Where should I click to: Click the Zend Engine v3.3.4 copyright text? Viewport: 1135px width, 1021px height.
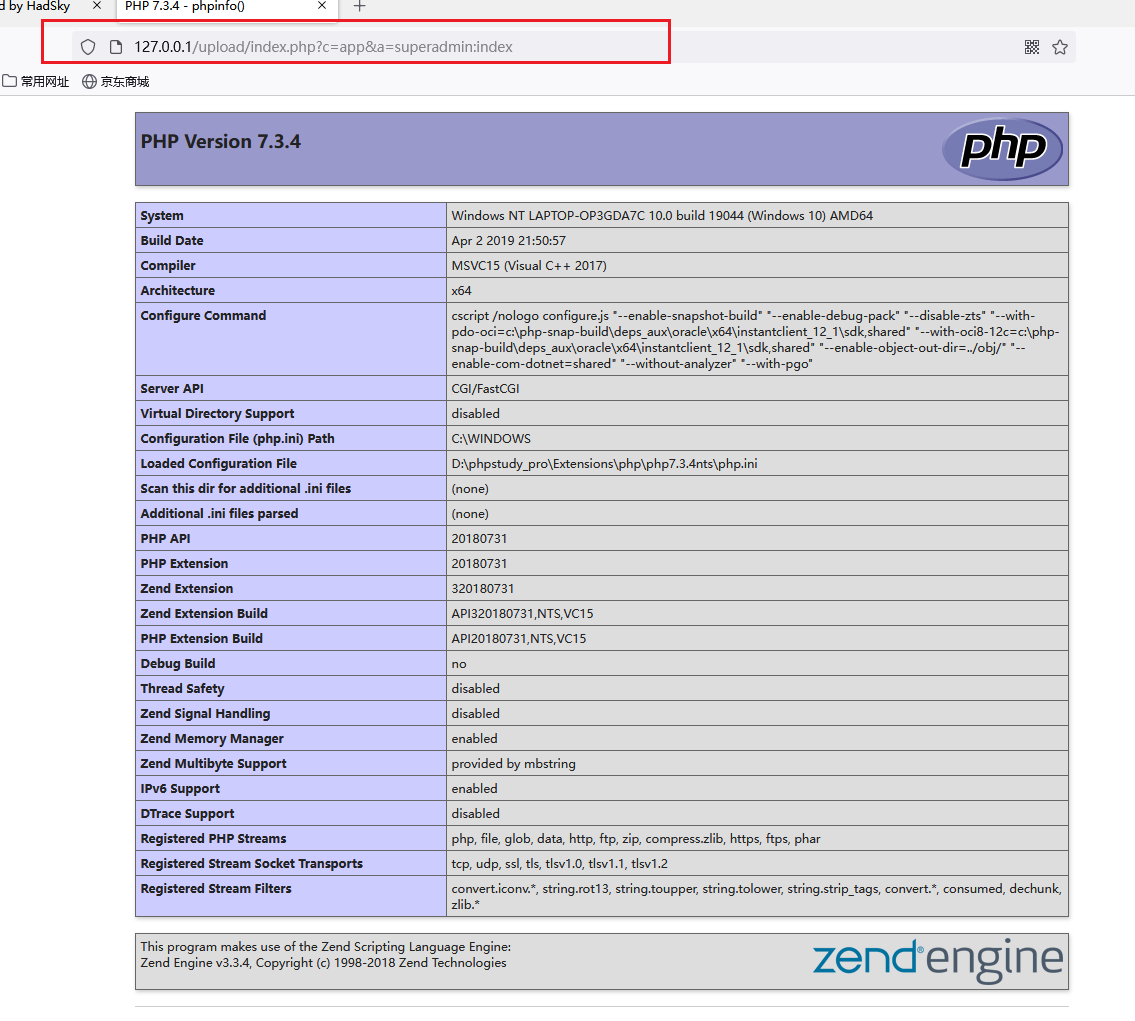tap(324, 962)
